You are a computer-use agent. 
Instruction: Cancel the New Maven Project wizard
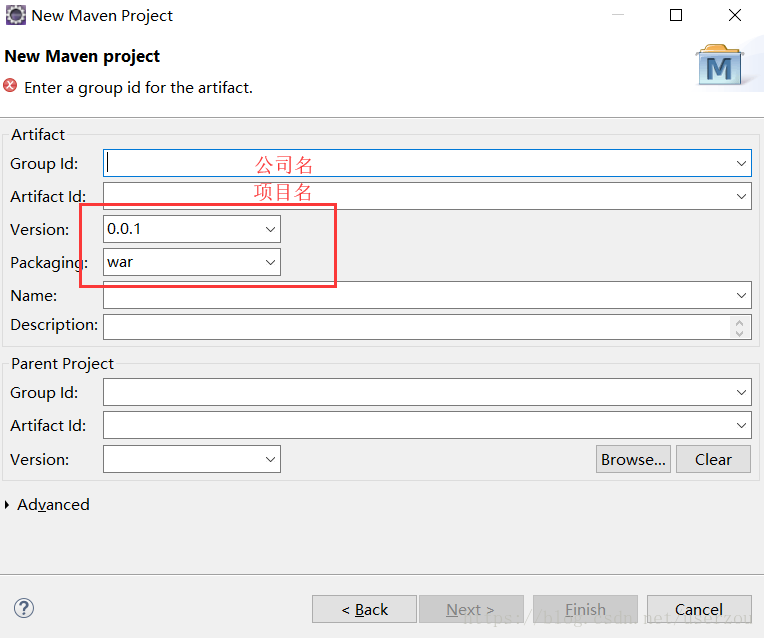point(699,609)
